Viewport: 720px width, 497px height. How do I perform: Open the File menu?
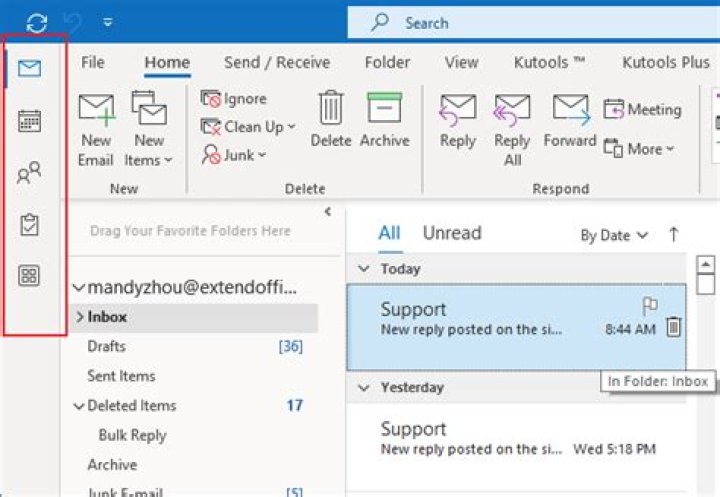[92, 62]
